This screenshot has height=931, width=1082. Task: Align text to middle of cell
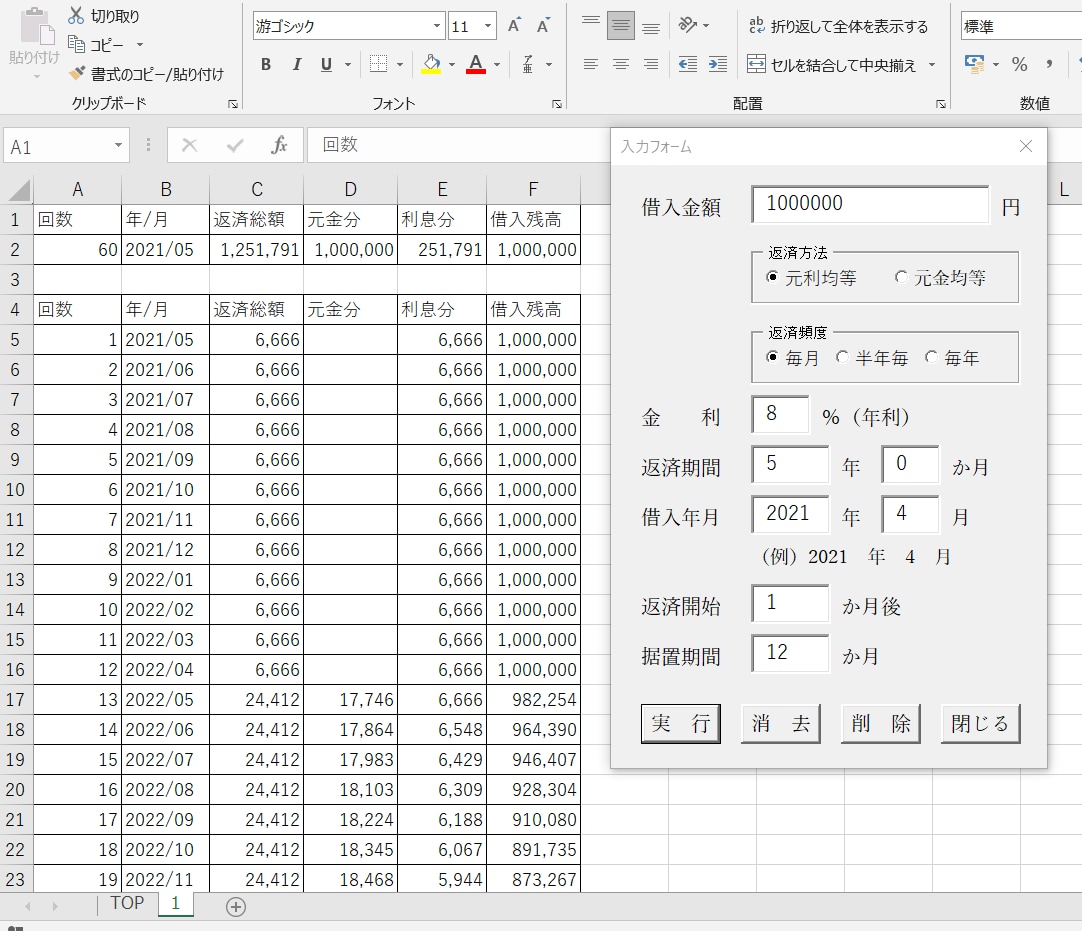click(621, 26)
